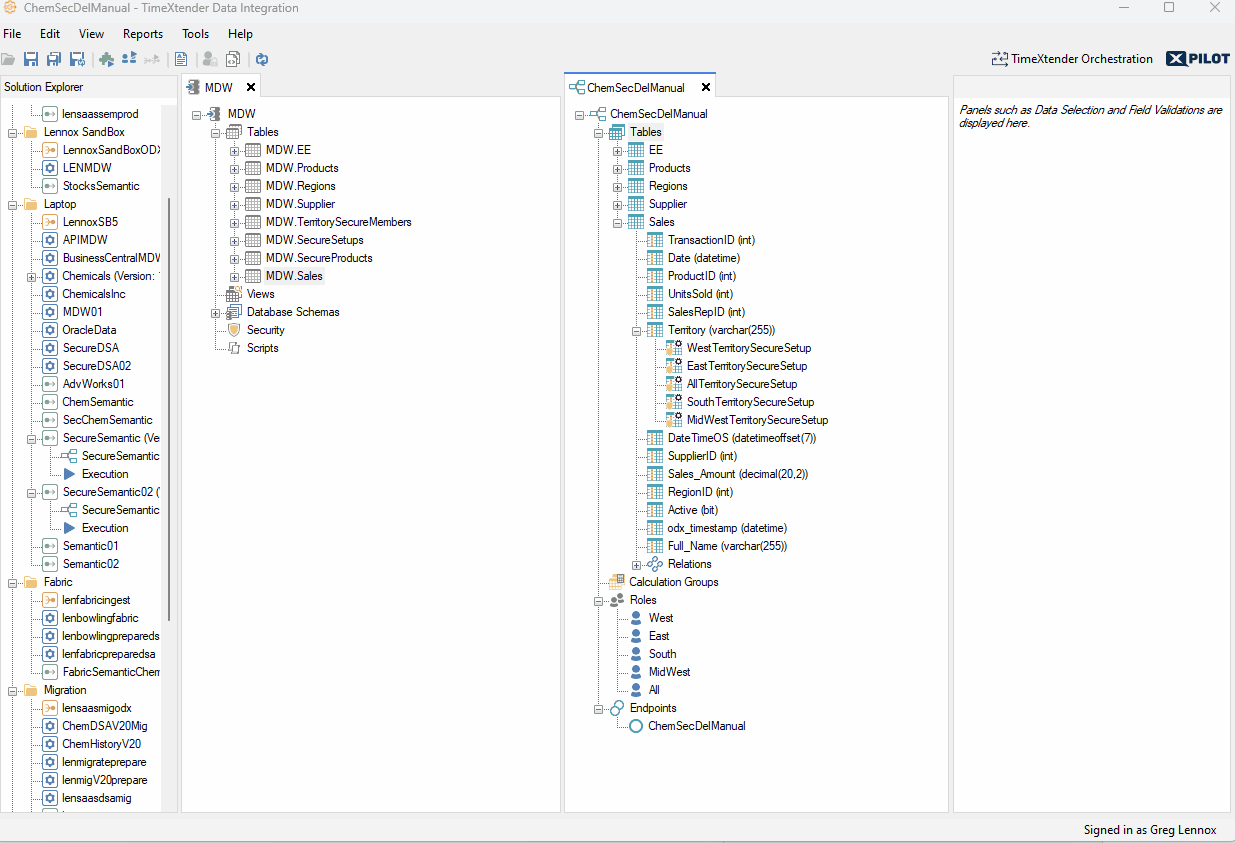Open the View menu
The height and width of the screenshot is (843, 1235).
91,34
